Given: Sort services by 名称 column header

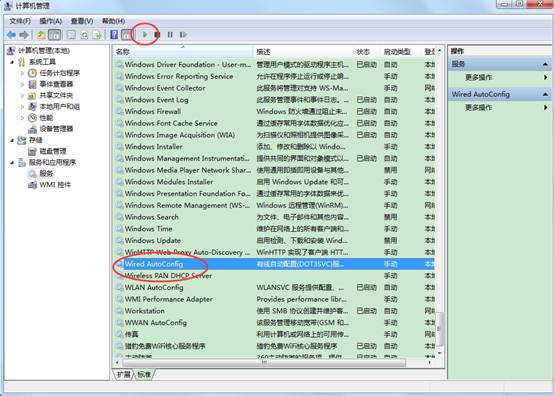Looking at the screenshot, I should pos(183,52).
